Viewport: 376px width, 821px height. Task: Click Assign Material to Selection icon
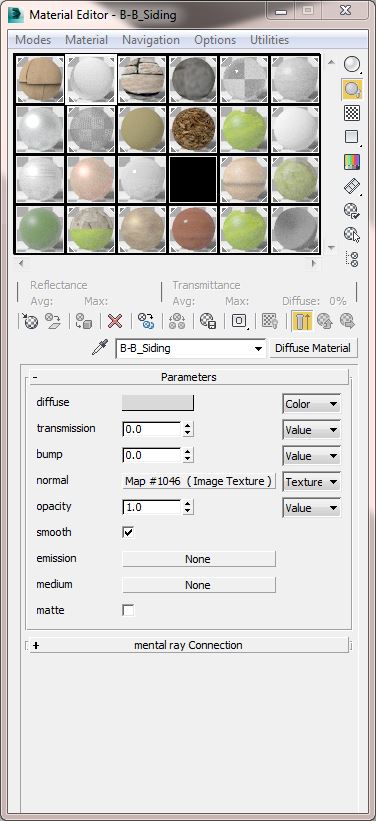84,321
